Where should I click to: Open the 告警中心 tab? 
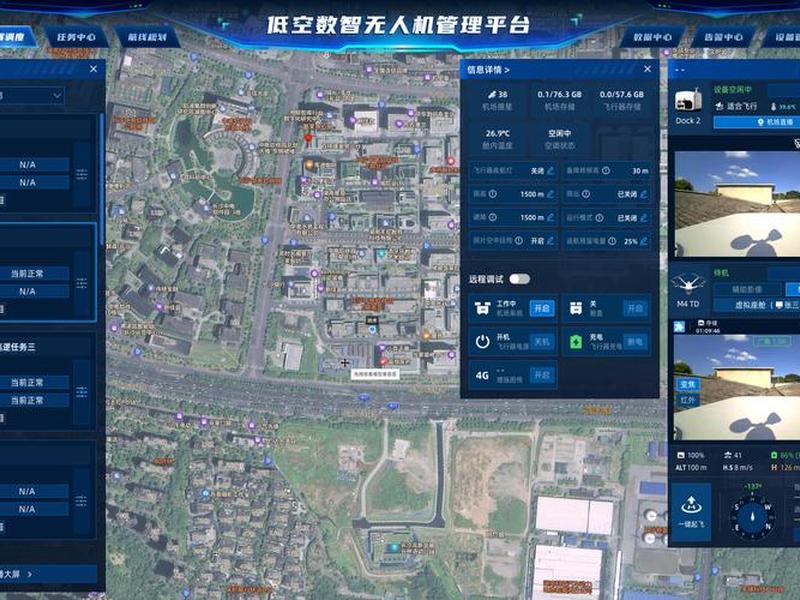coord(723,37)
